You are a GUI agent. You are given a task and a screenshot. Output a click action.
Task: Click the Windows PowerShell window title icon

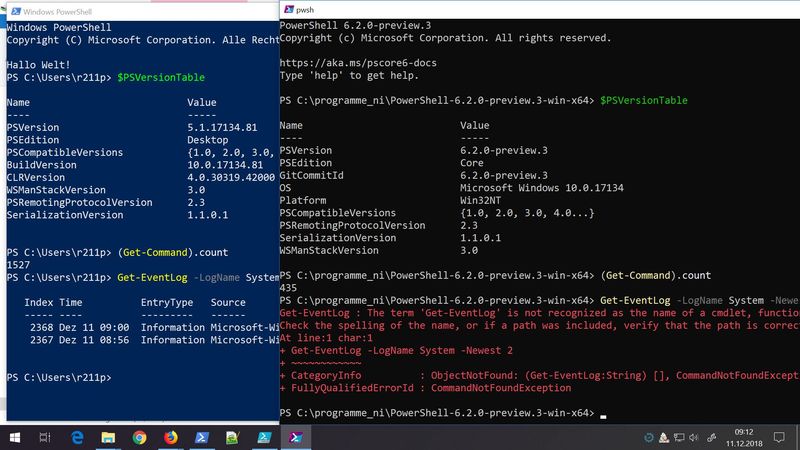point(16,11)
